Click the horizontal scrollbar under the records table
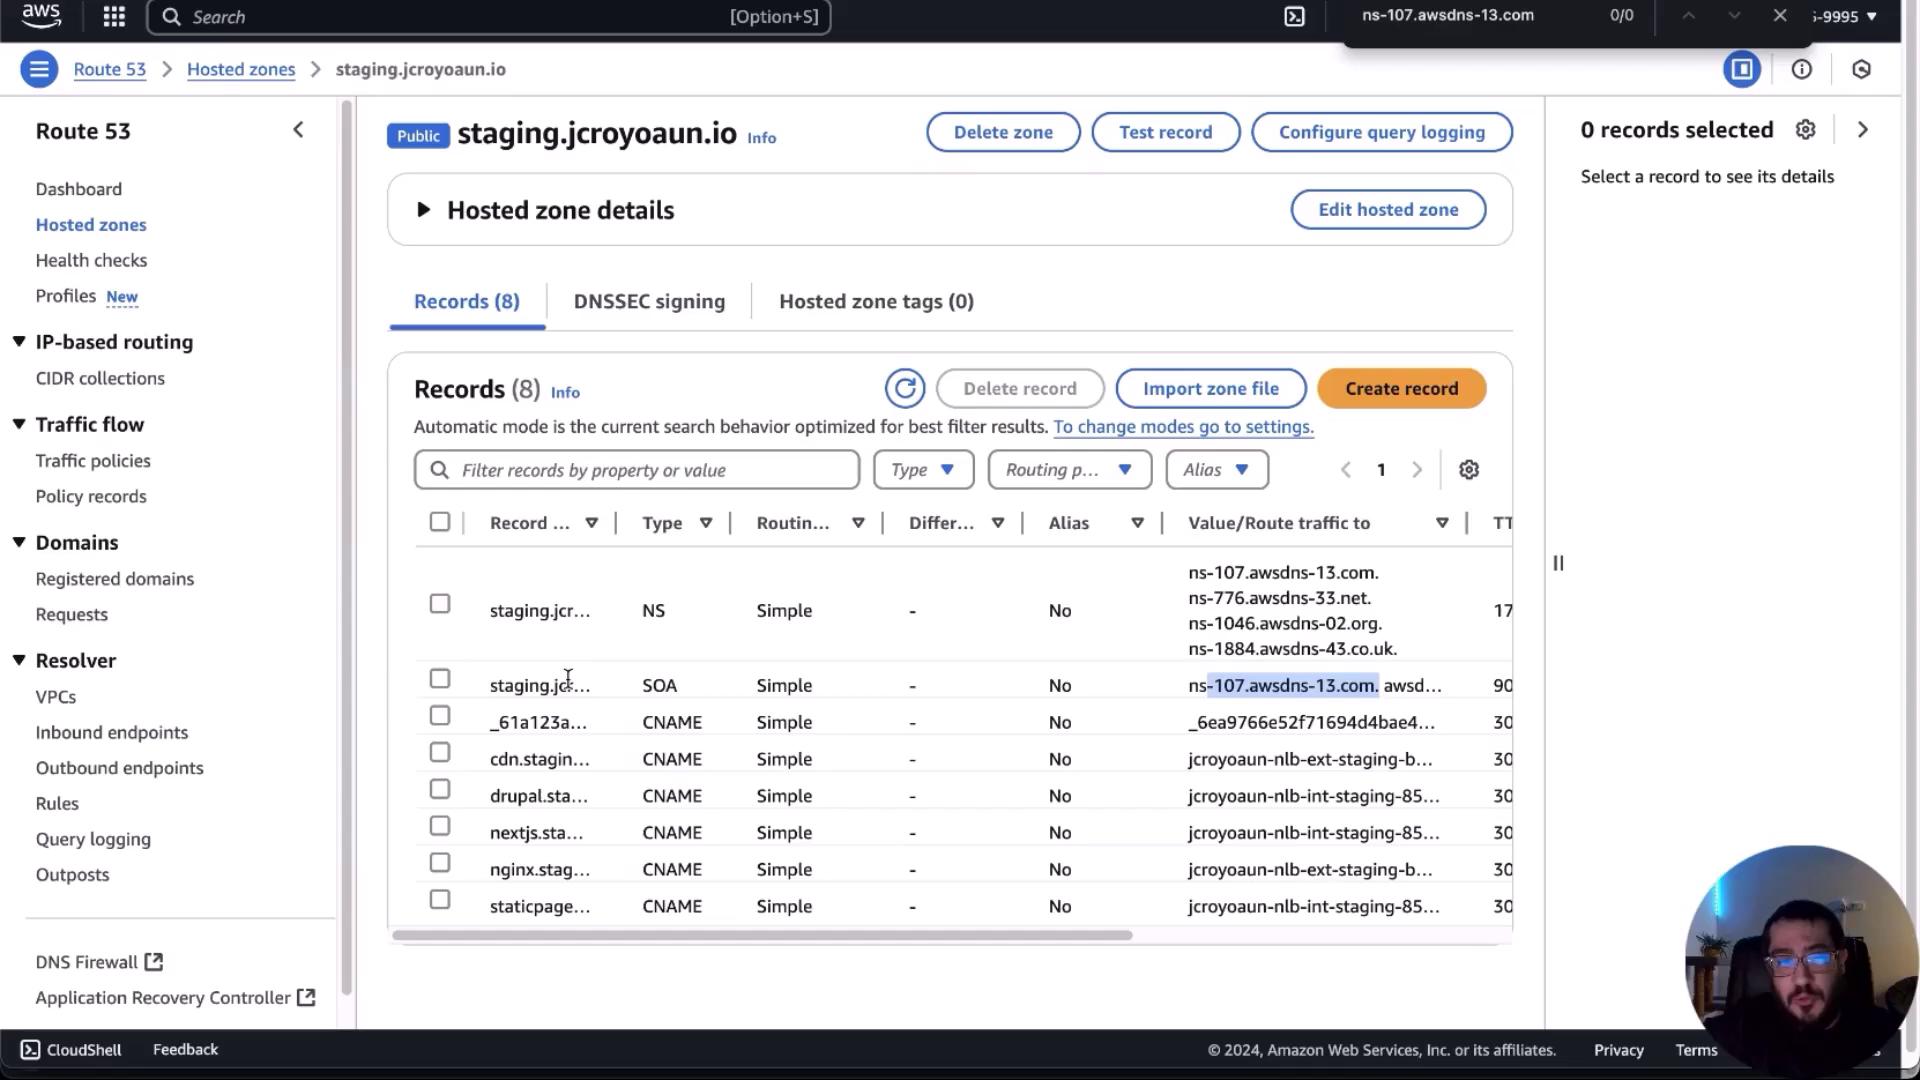Screen dimensions: 1920x1080 762,936
